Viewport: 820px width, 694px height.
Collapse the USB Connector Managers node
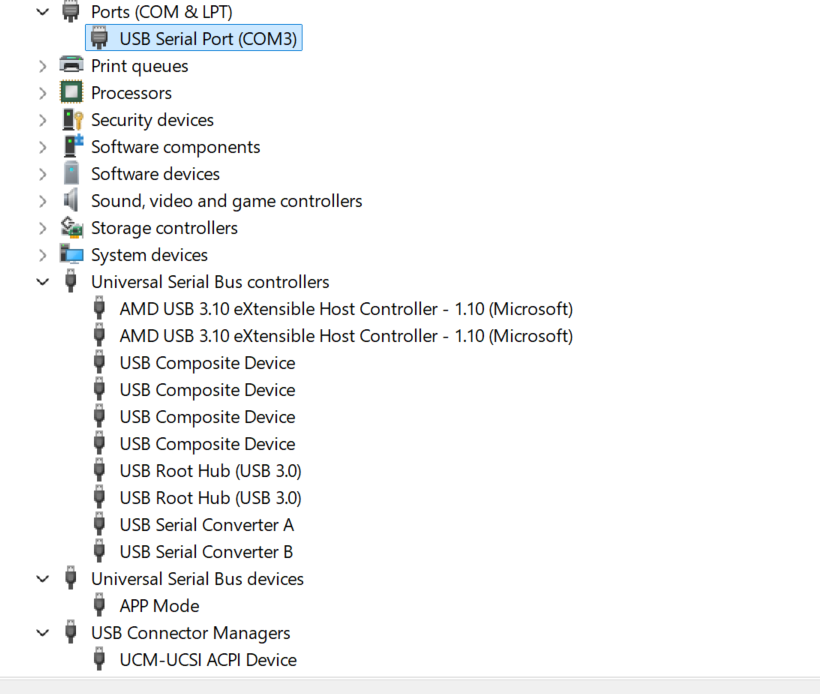(42, 633)
